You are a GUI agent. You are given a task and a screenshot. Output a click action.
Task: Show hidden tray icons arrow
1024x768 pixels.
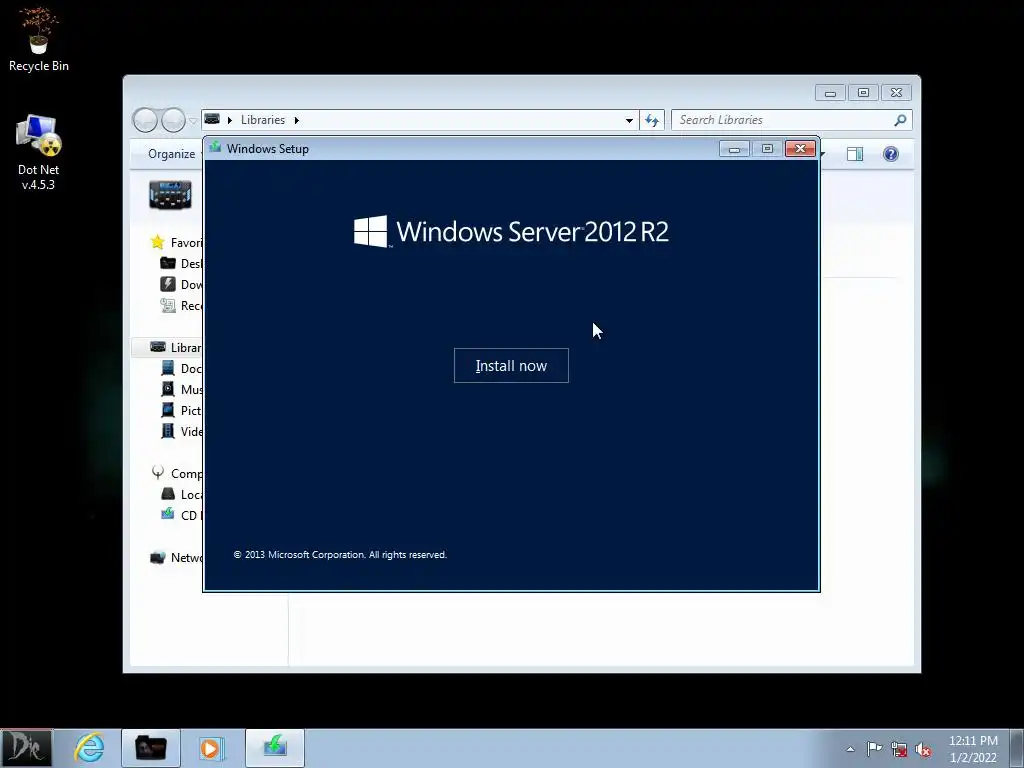(850, 749)
